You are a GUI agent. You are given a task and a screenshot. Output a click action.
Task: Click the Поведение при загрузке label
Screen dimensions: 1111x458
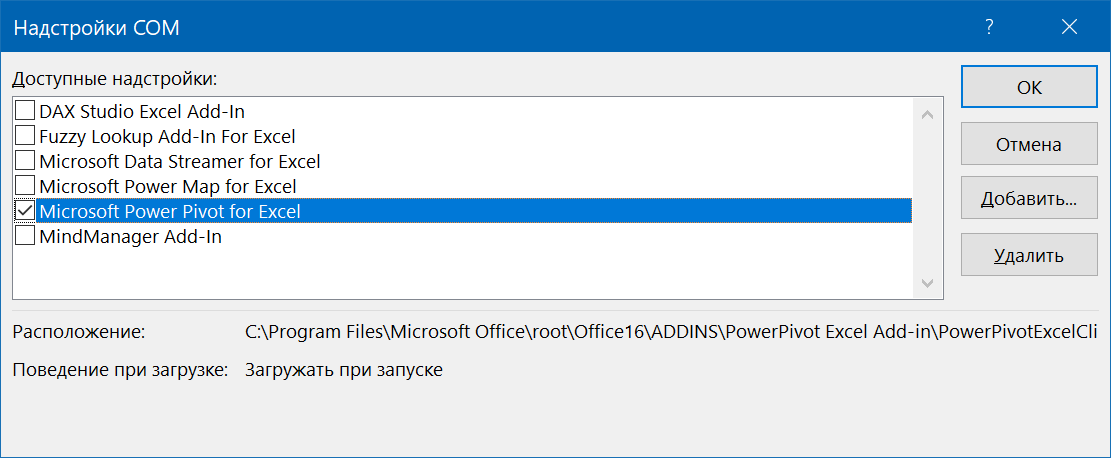coord(121,370)
